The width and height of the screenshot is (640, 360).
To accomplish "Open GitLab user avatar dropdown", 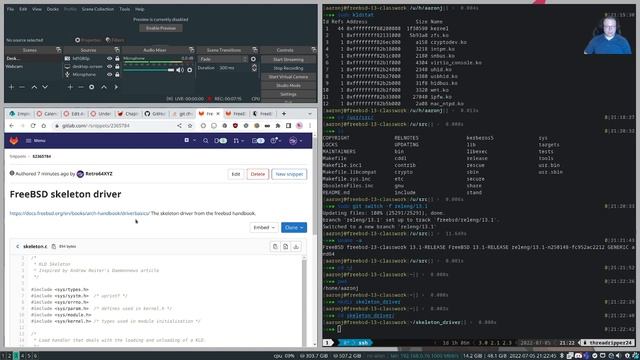I will pyautogui.click(x=296, y=140).
